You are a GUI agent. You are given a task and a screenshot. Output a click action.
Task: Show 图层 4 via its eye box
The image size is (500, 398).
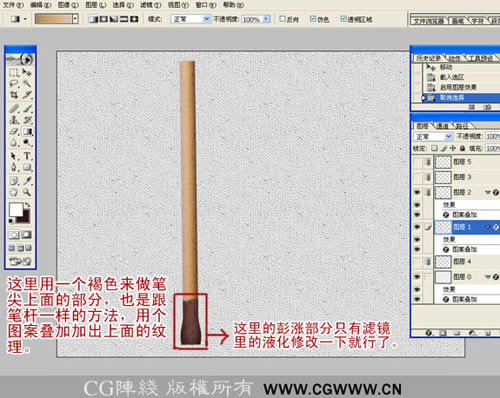[417, 262]
